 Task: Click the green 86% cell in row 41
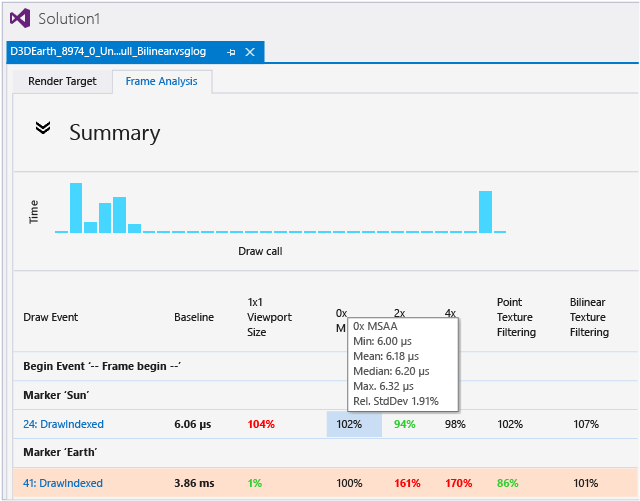[x=508, y=483]
